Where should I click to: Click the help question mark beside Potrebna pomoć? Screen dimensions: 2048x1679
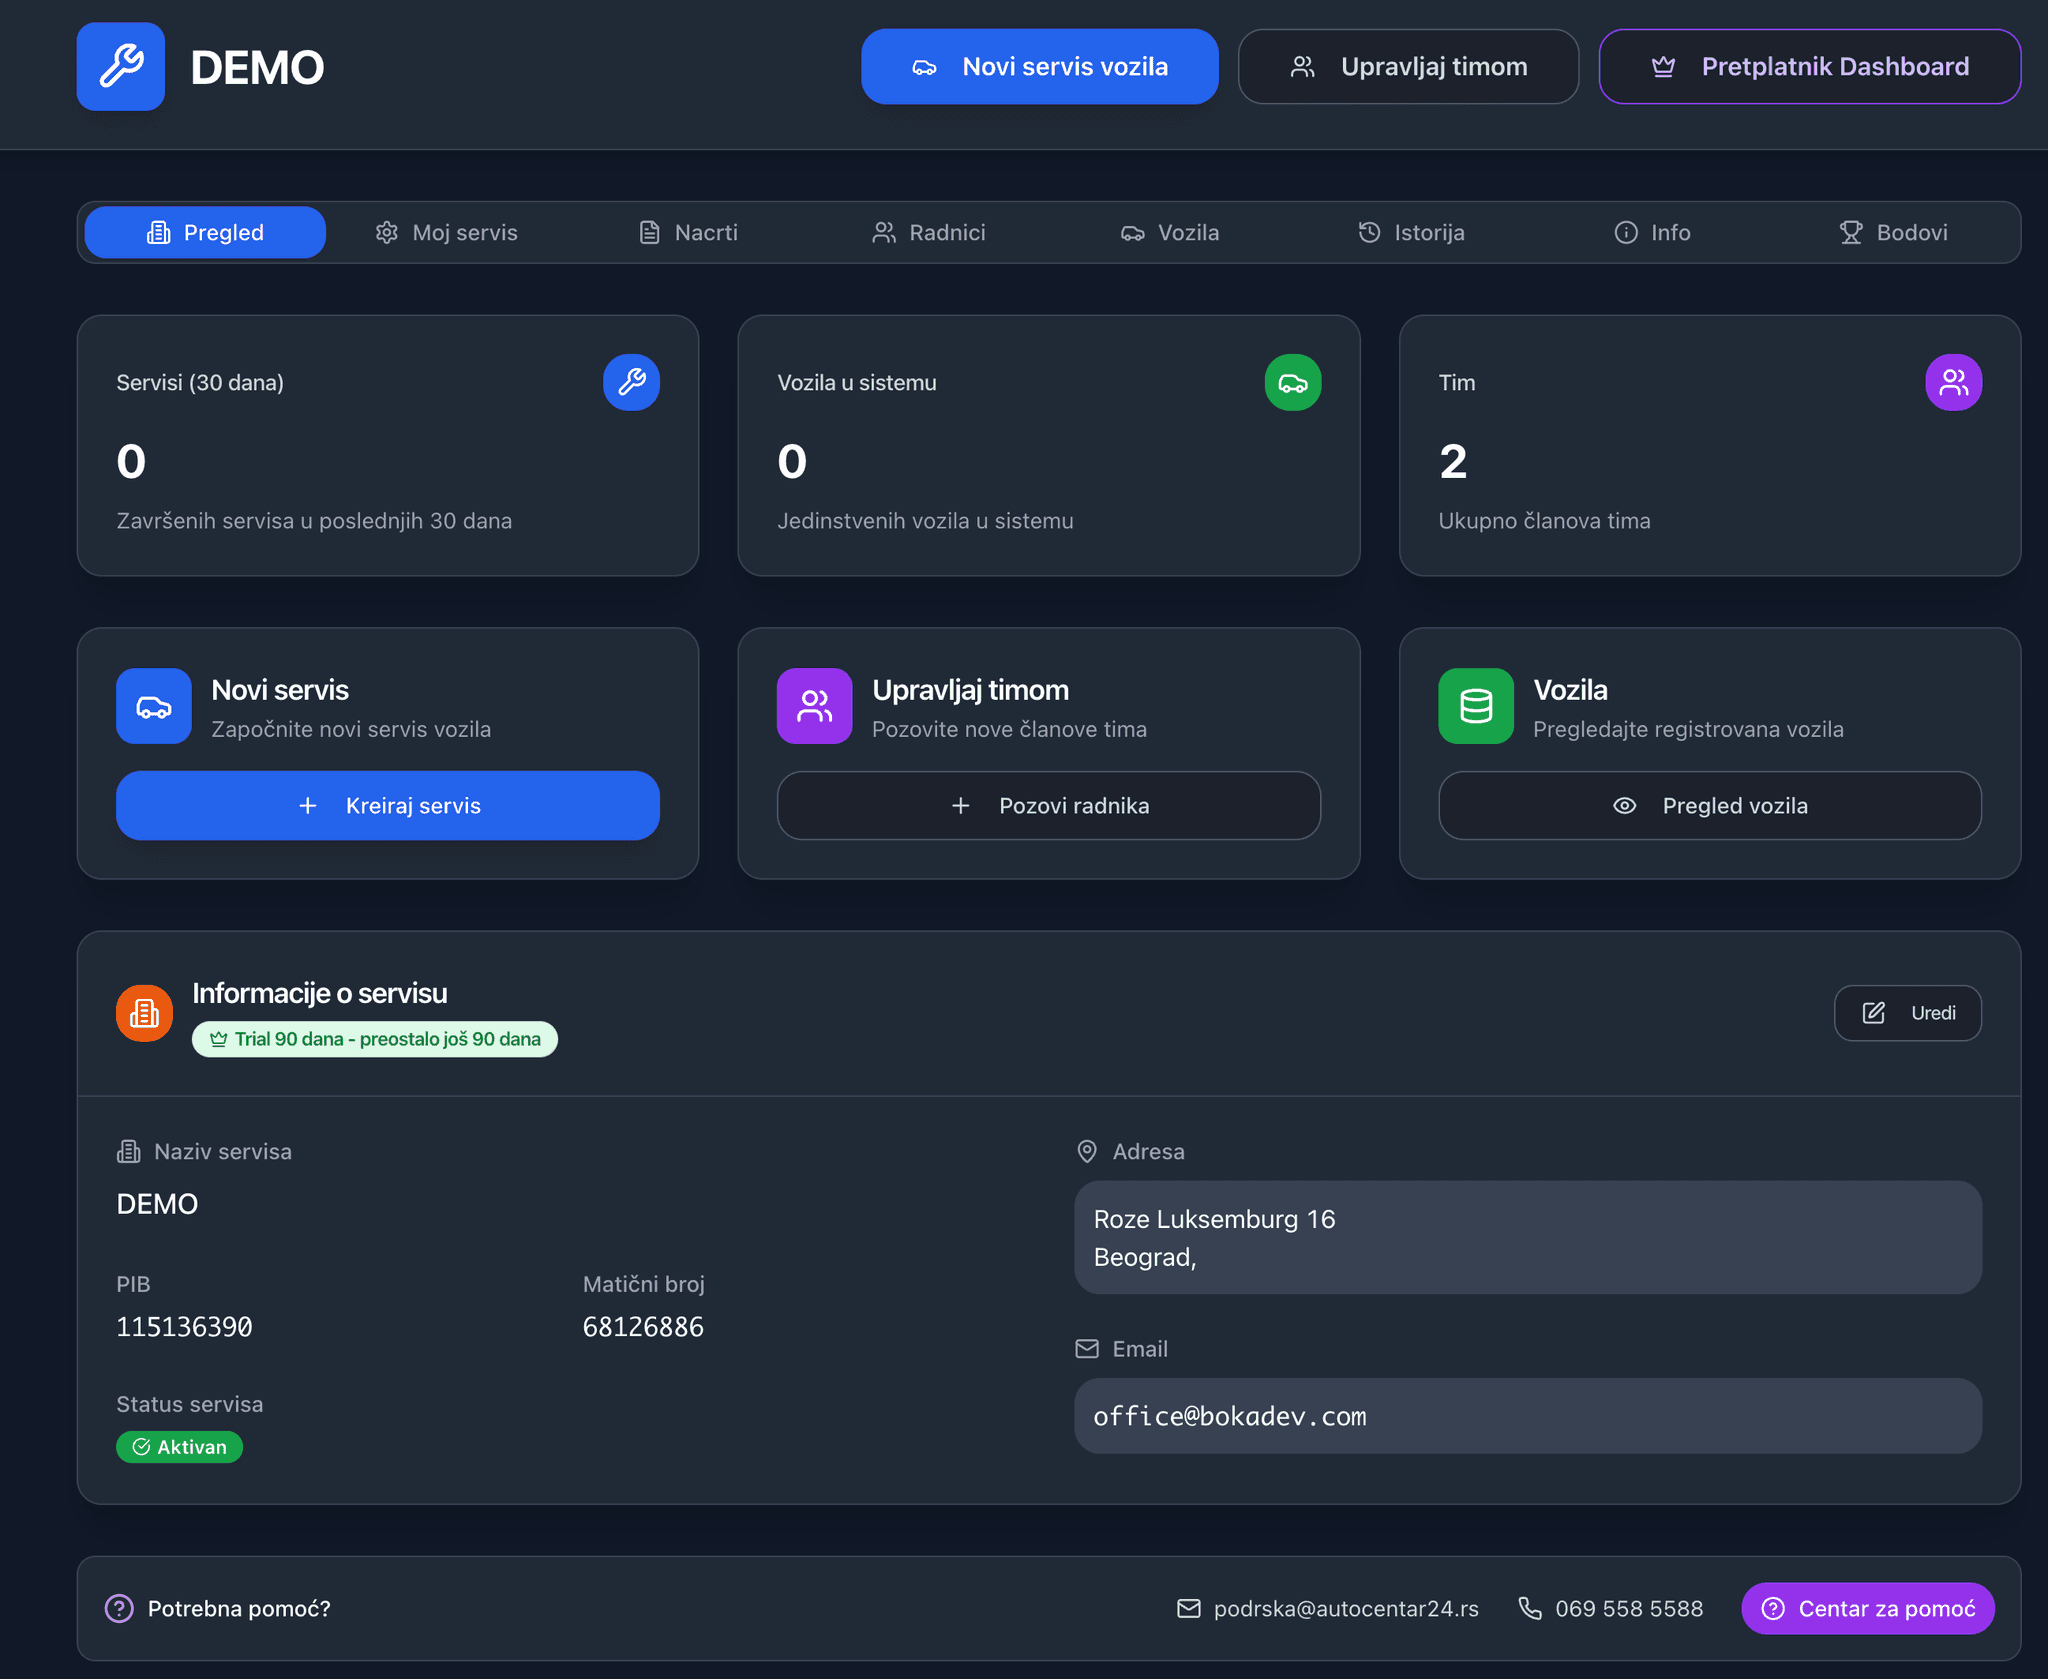click(x=120, y=1608)
